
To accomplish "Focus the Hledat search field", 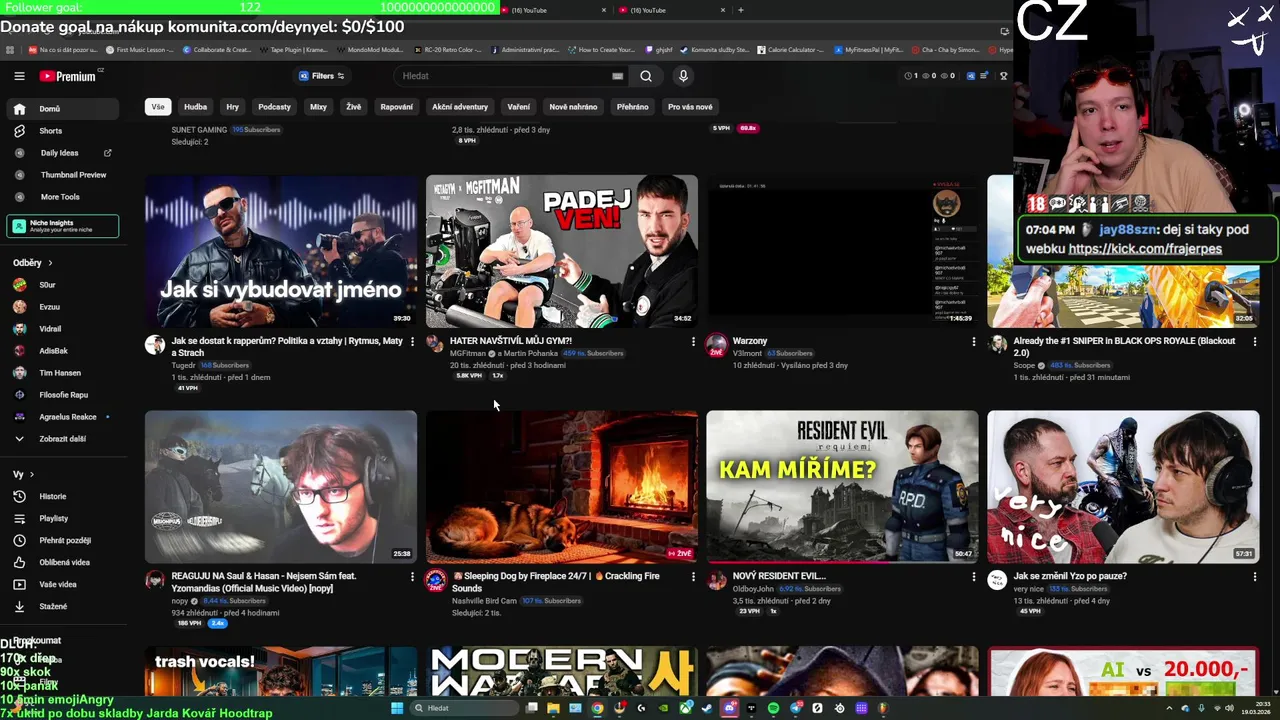I will pos(510,76).
